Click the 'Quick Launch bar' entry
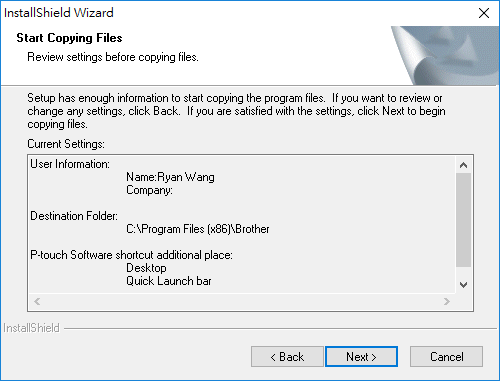The width and height of the screenshot is (500, 381). point(169,281)
